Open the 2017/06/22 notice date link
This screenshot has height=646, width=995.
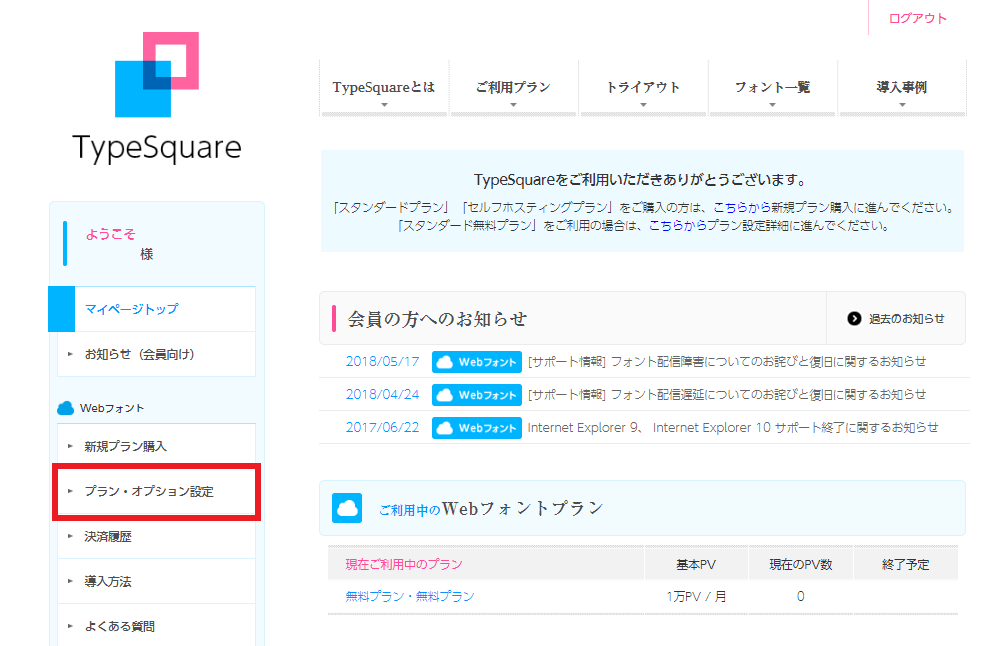382,428
